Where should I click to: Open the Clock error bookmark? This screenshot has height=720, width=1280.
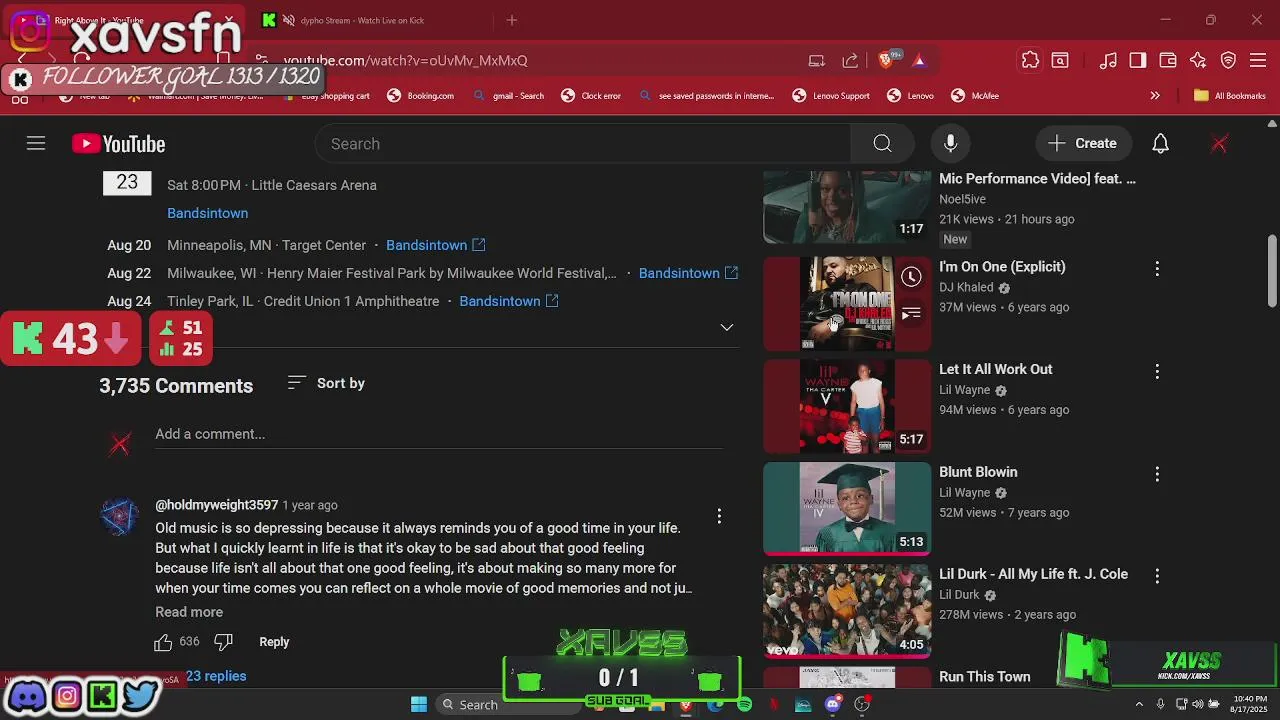click(x=591, y=96)
